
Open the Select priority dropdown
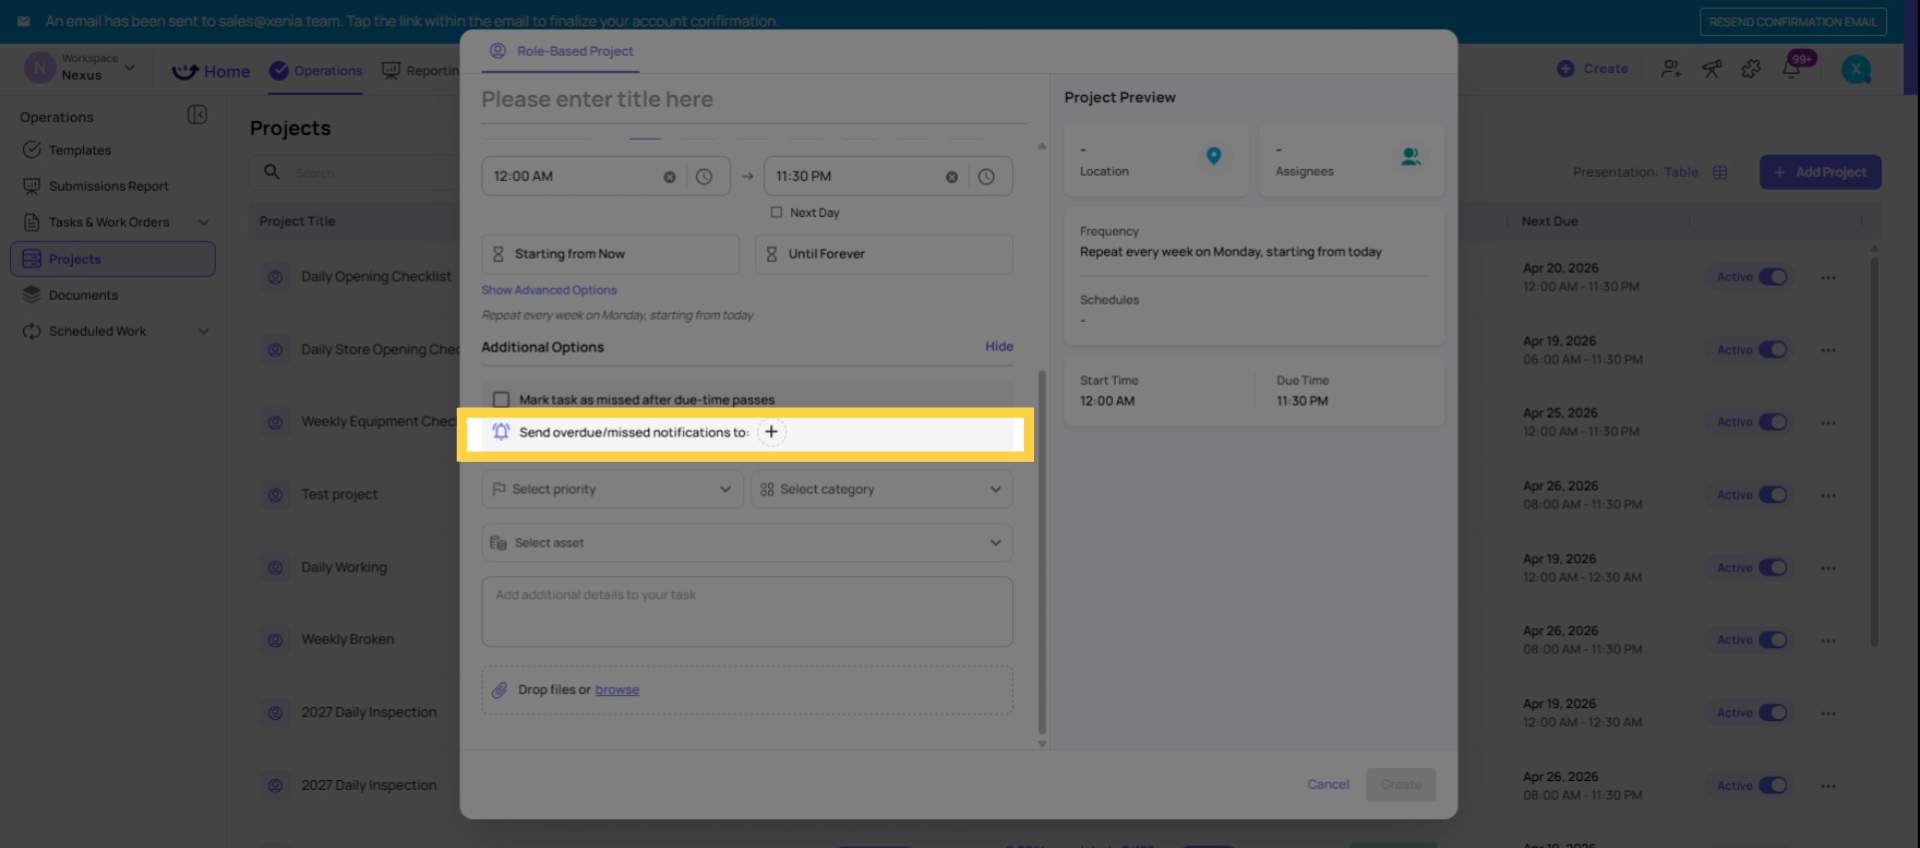click(x=612, y=489)
